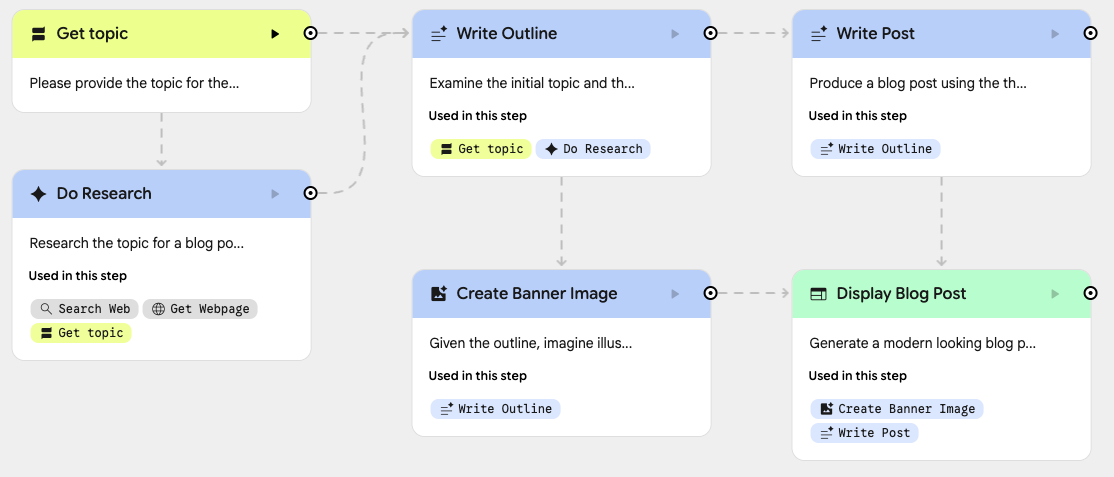Run the Get topic step play arrow
1114x477 pixels.
[275, 34]
